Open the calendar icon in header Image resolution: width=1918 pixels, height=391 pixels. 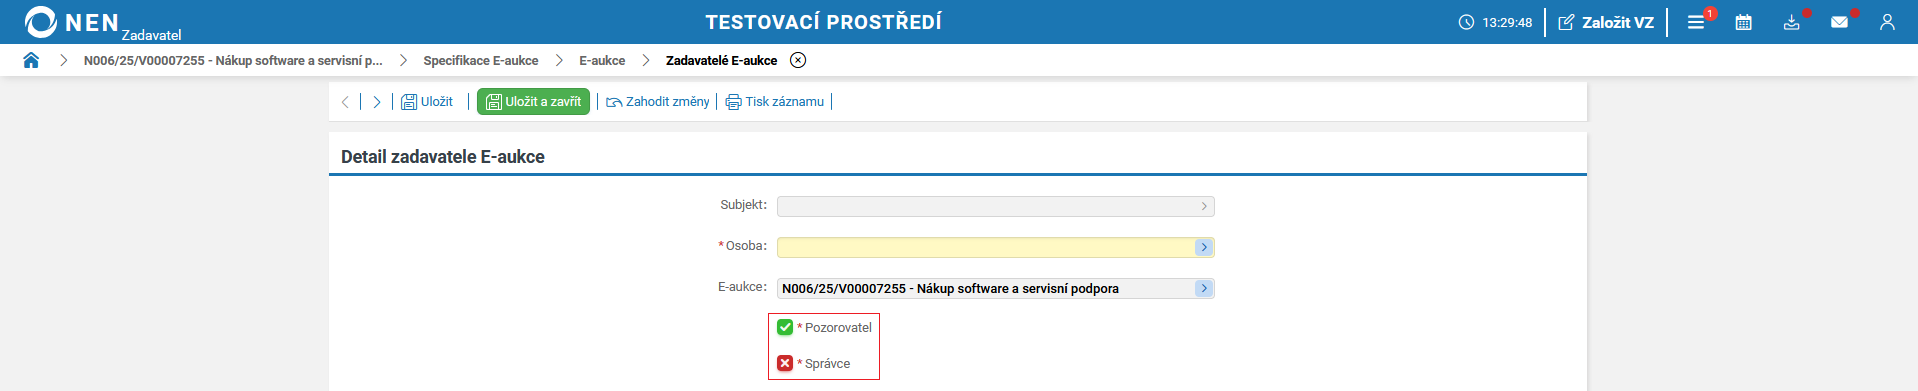click(x=1743, y=22)
